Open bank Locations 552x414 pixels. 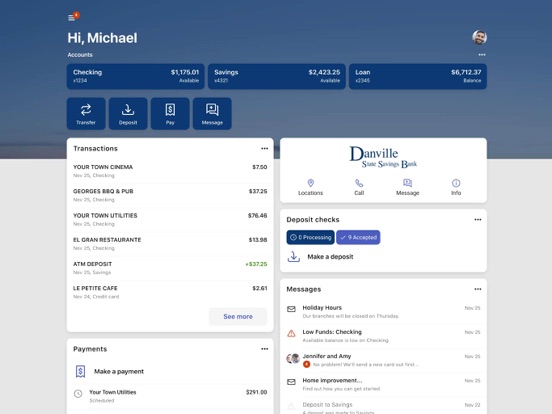[x=310, y=187]
